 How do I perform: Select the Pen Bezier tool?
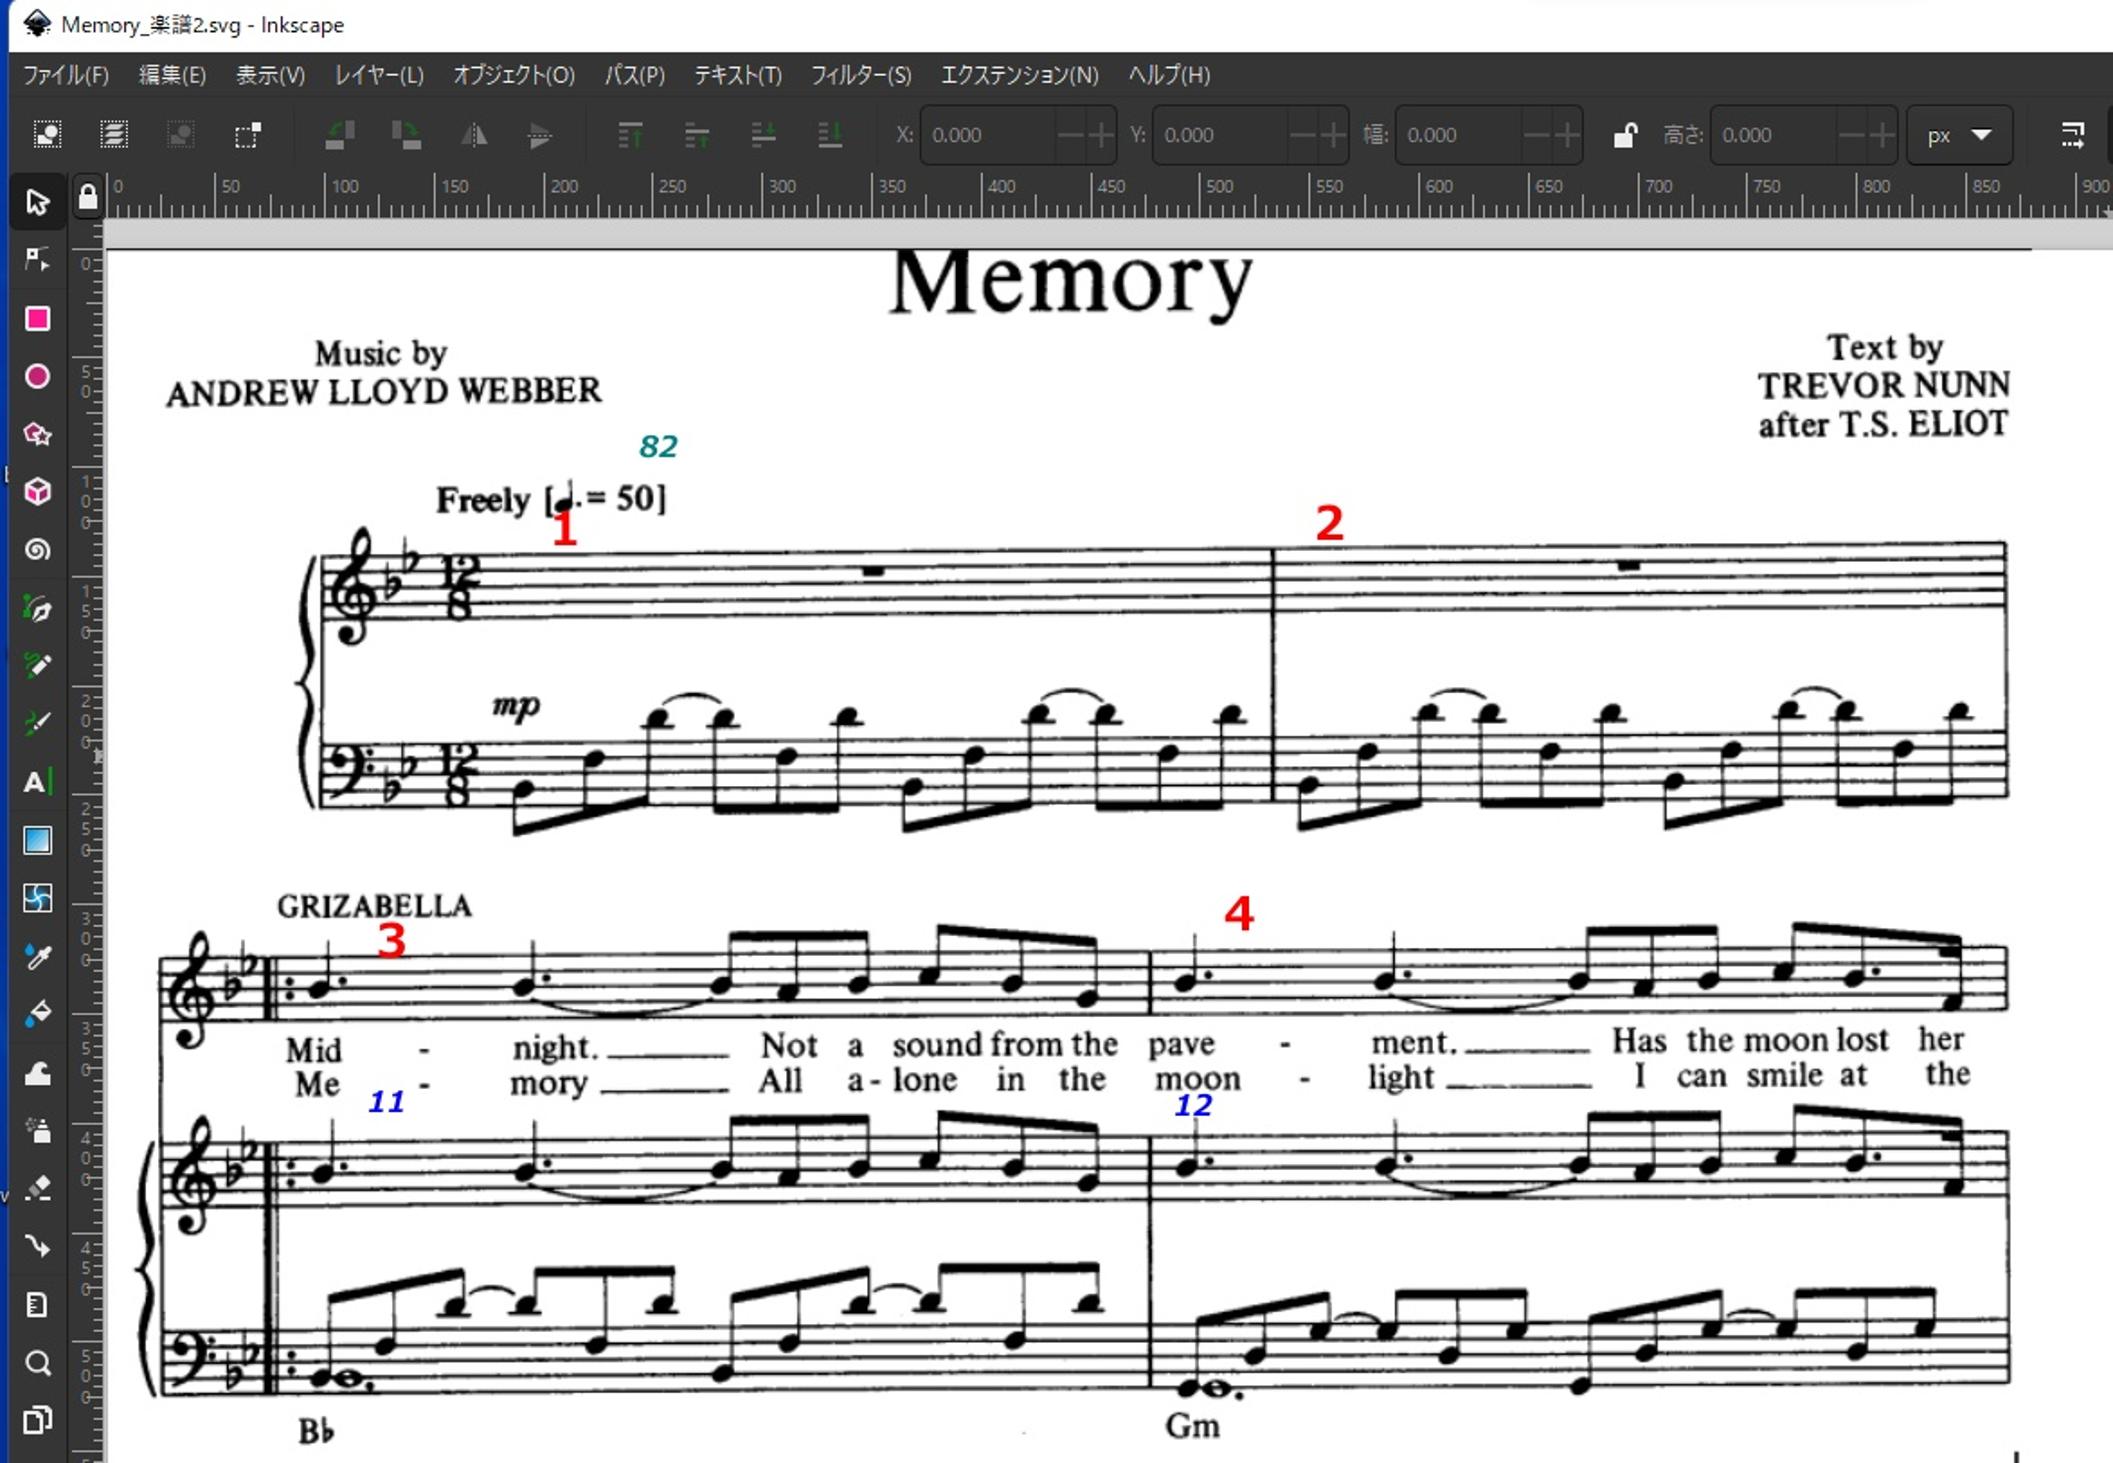[x=37, y=608]
